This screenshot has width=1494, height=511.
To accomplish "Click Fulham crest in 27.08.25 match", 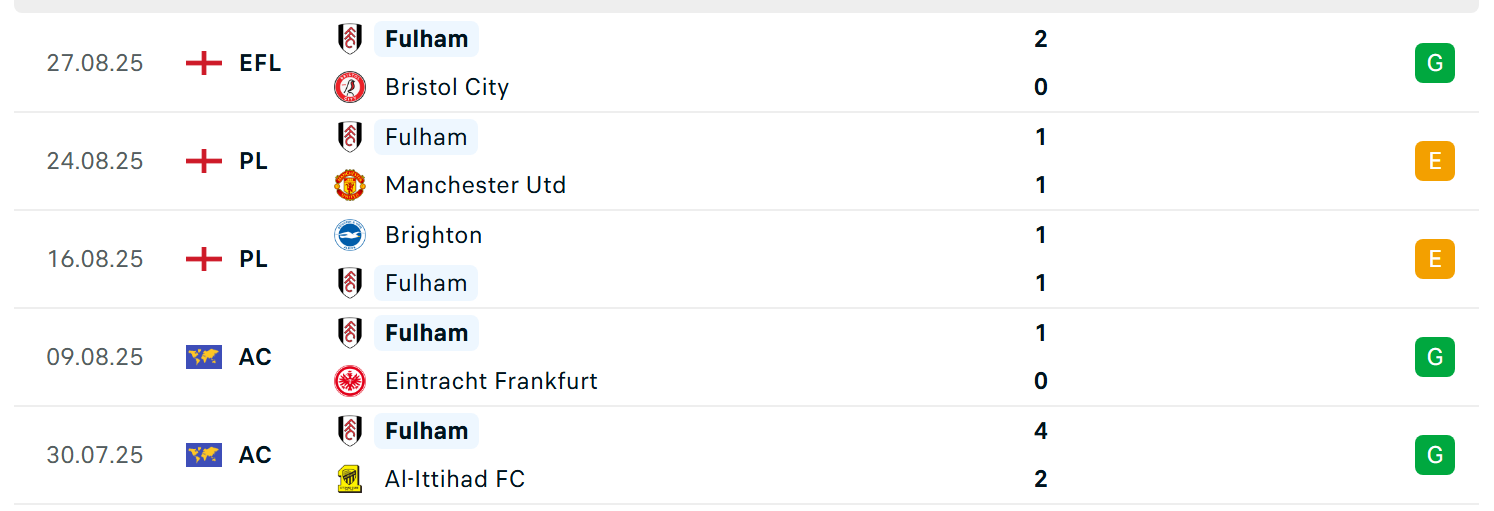I will coord(350,39).
